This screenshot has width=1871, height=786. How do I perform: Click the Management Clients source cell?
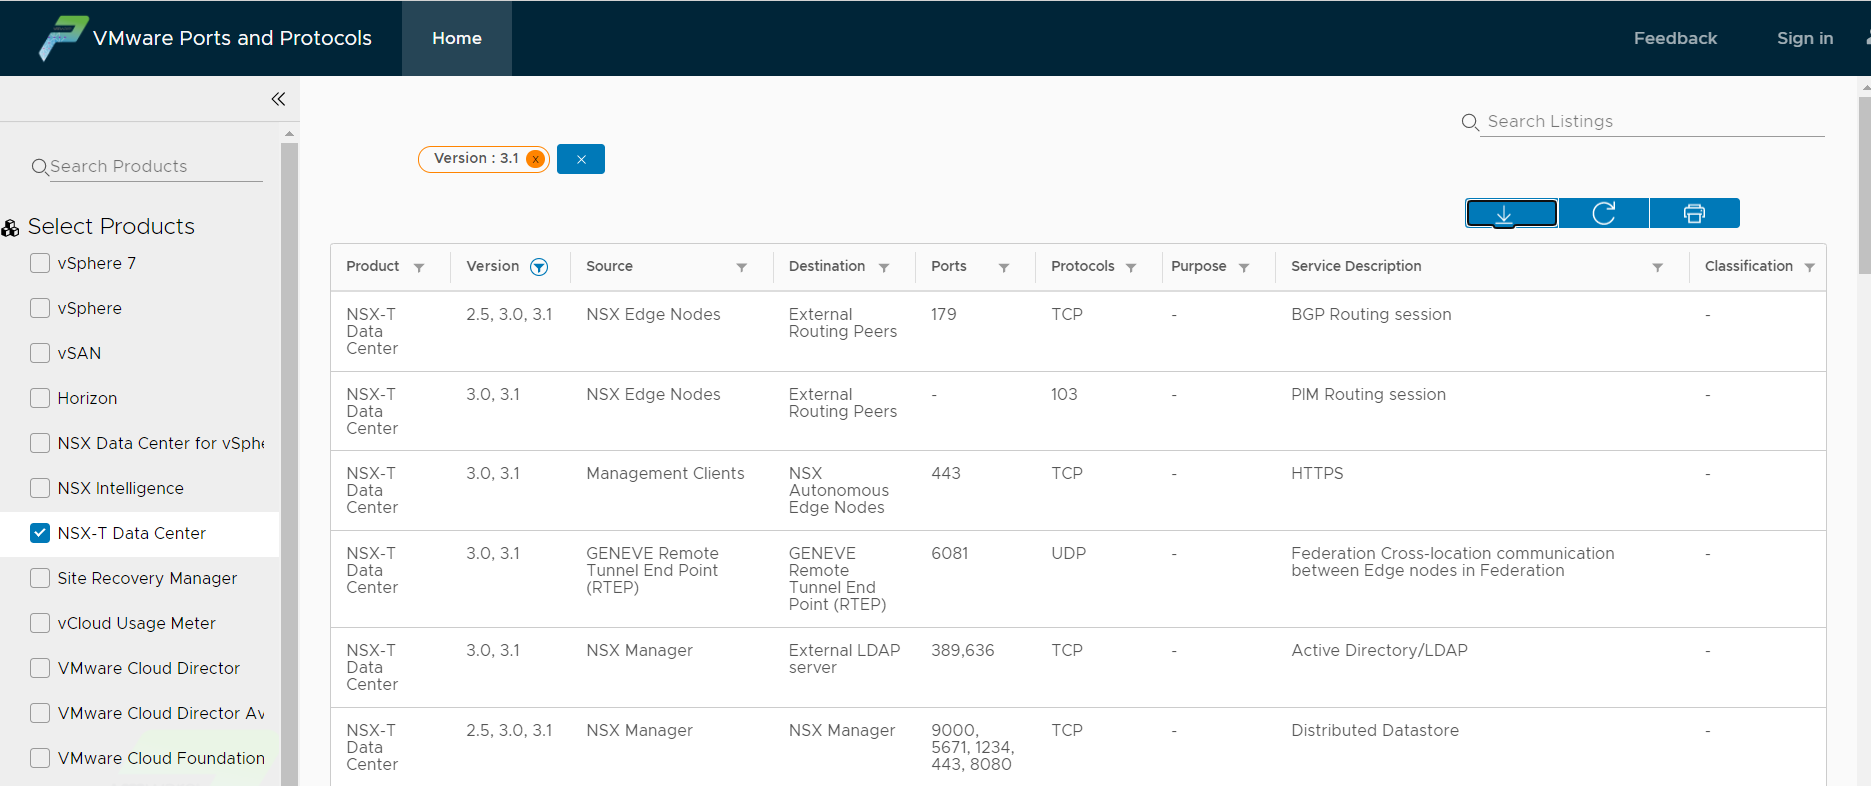[665, 474]
